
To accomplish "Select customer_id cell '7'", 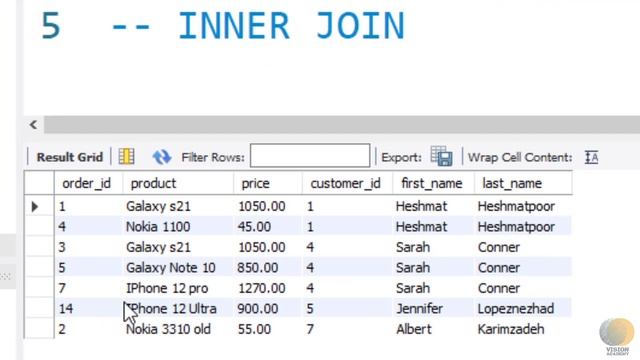I will [x=310, y=329].
